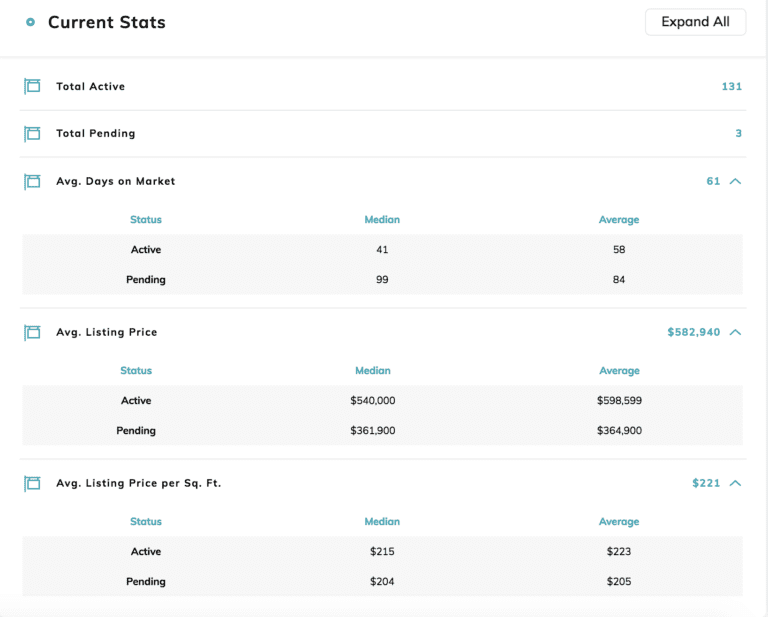Click the icon beside Avg. Listing Price per Sq. Ft.
Viewport: 768px width, 617px height.
32,483
